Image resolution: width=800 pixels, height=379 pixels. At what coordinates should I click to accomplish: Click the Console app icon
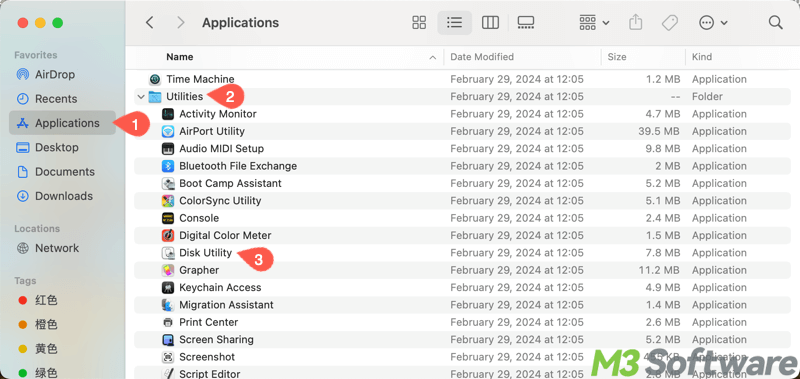[x=168, y=218]
